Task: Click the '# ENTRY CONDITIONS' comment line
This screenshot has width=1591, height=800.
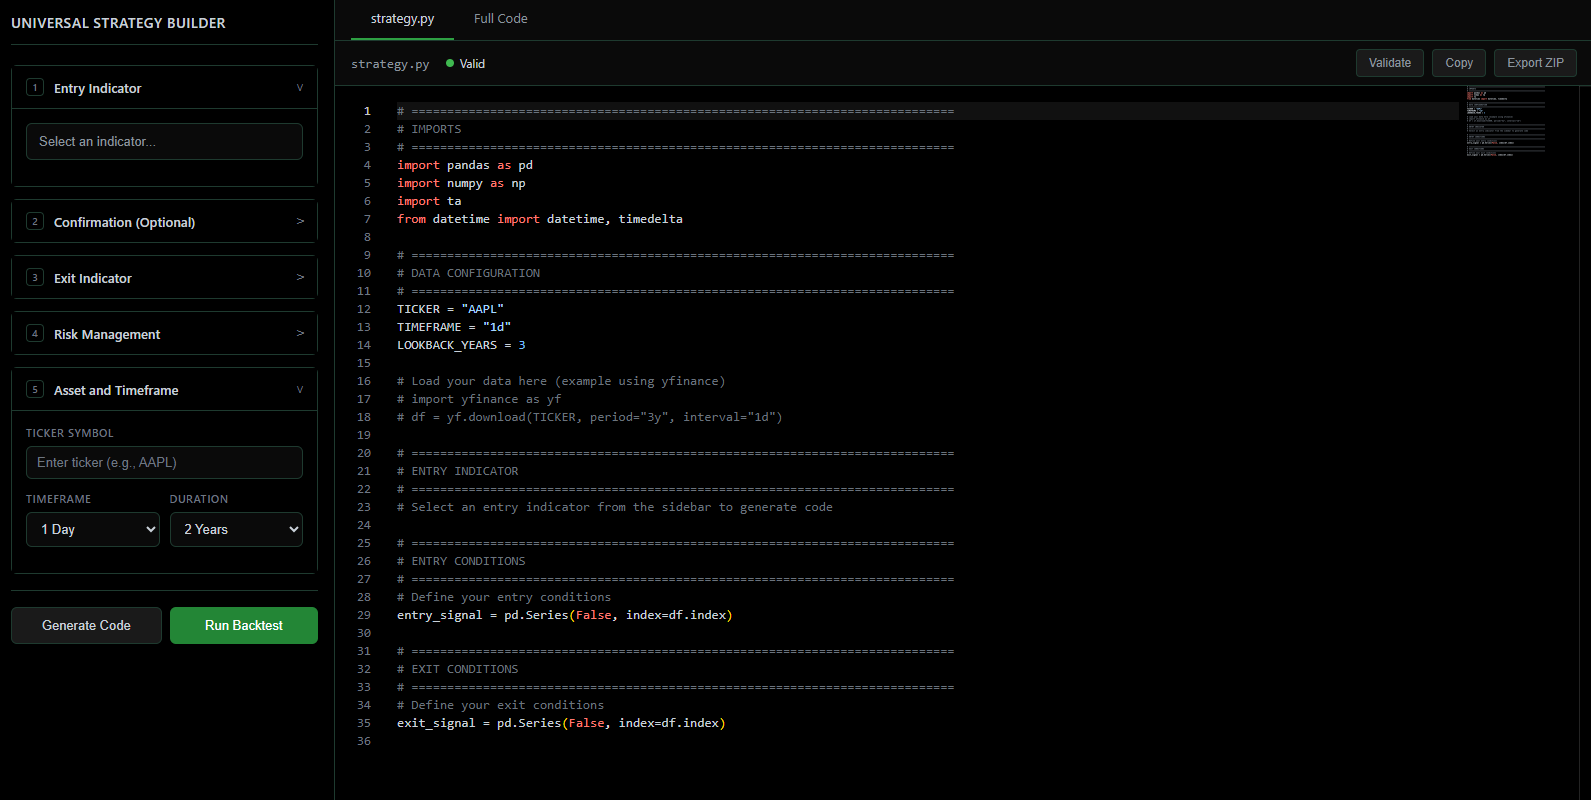Action: pos(461,561)
